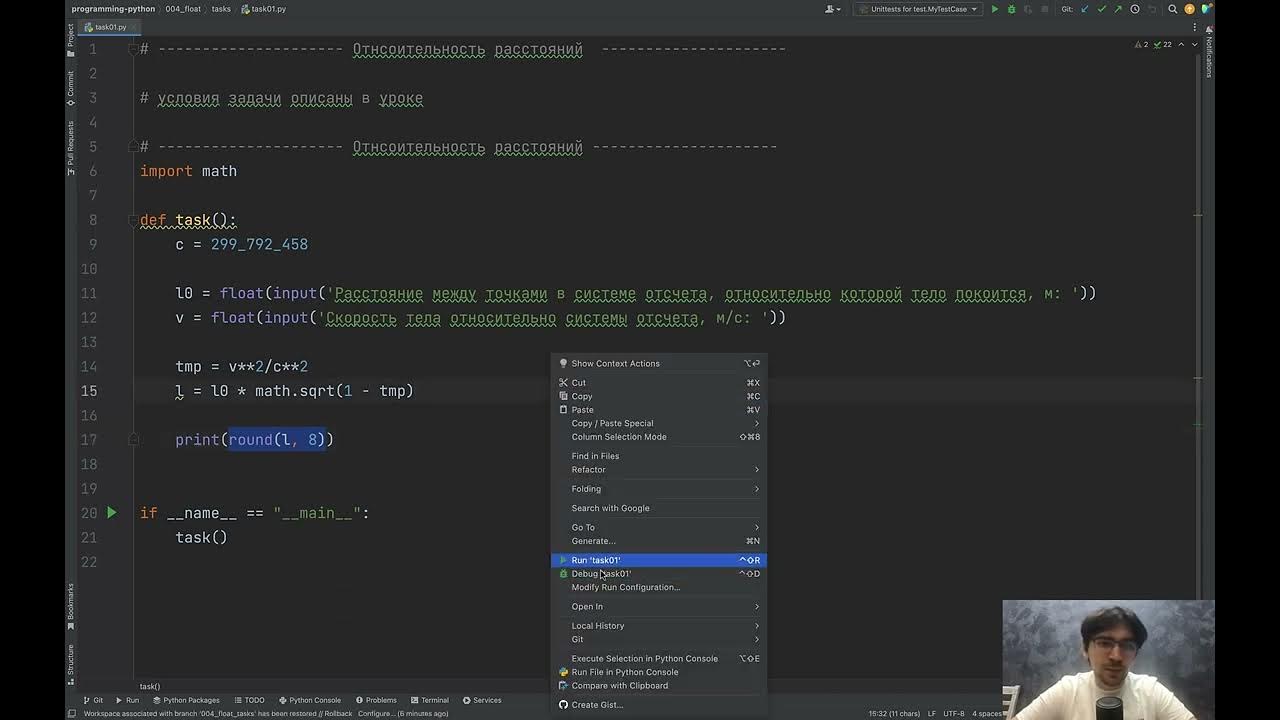The width and height of the screenshot is (1280, 720).
Task: Start debugging with the bug icon in toolbar
Action: pyautogui.click(x=1011, y=9)
